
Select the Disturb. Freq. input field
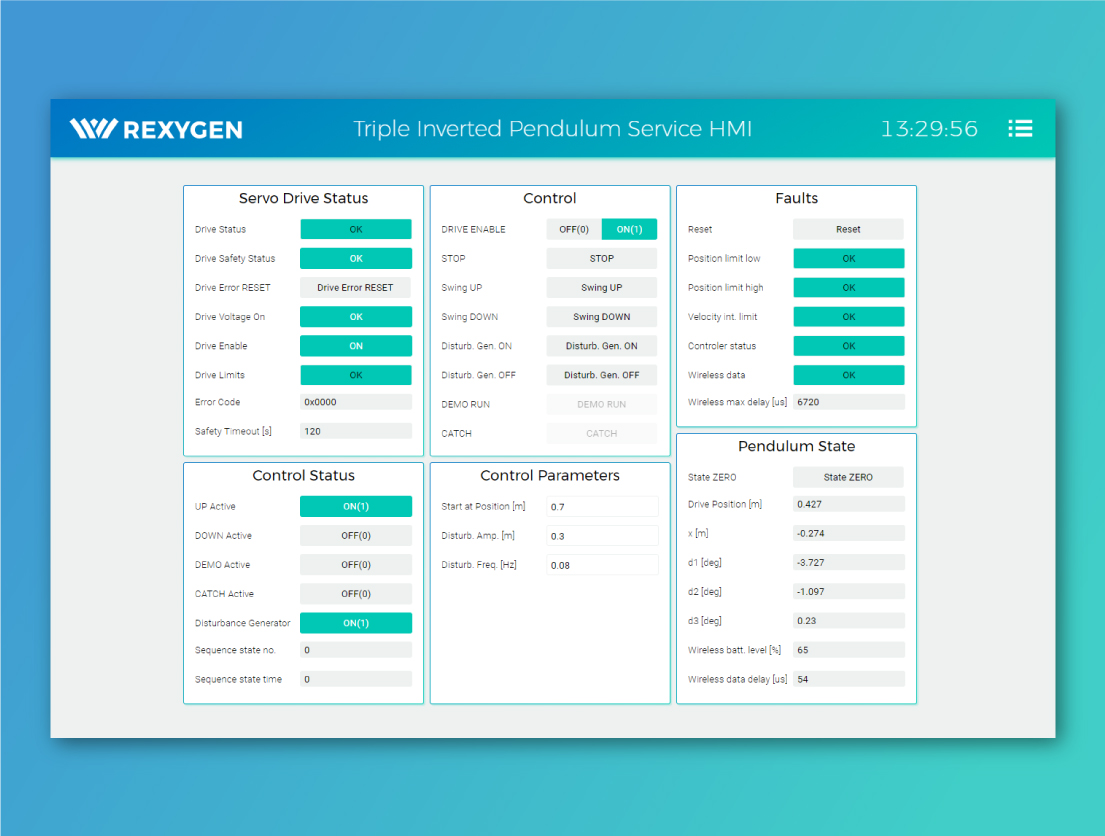pos(602,565)
